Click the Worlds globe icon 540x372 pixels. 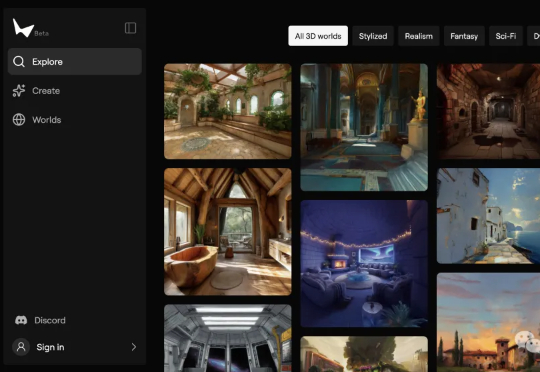19,120
